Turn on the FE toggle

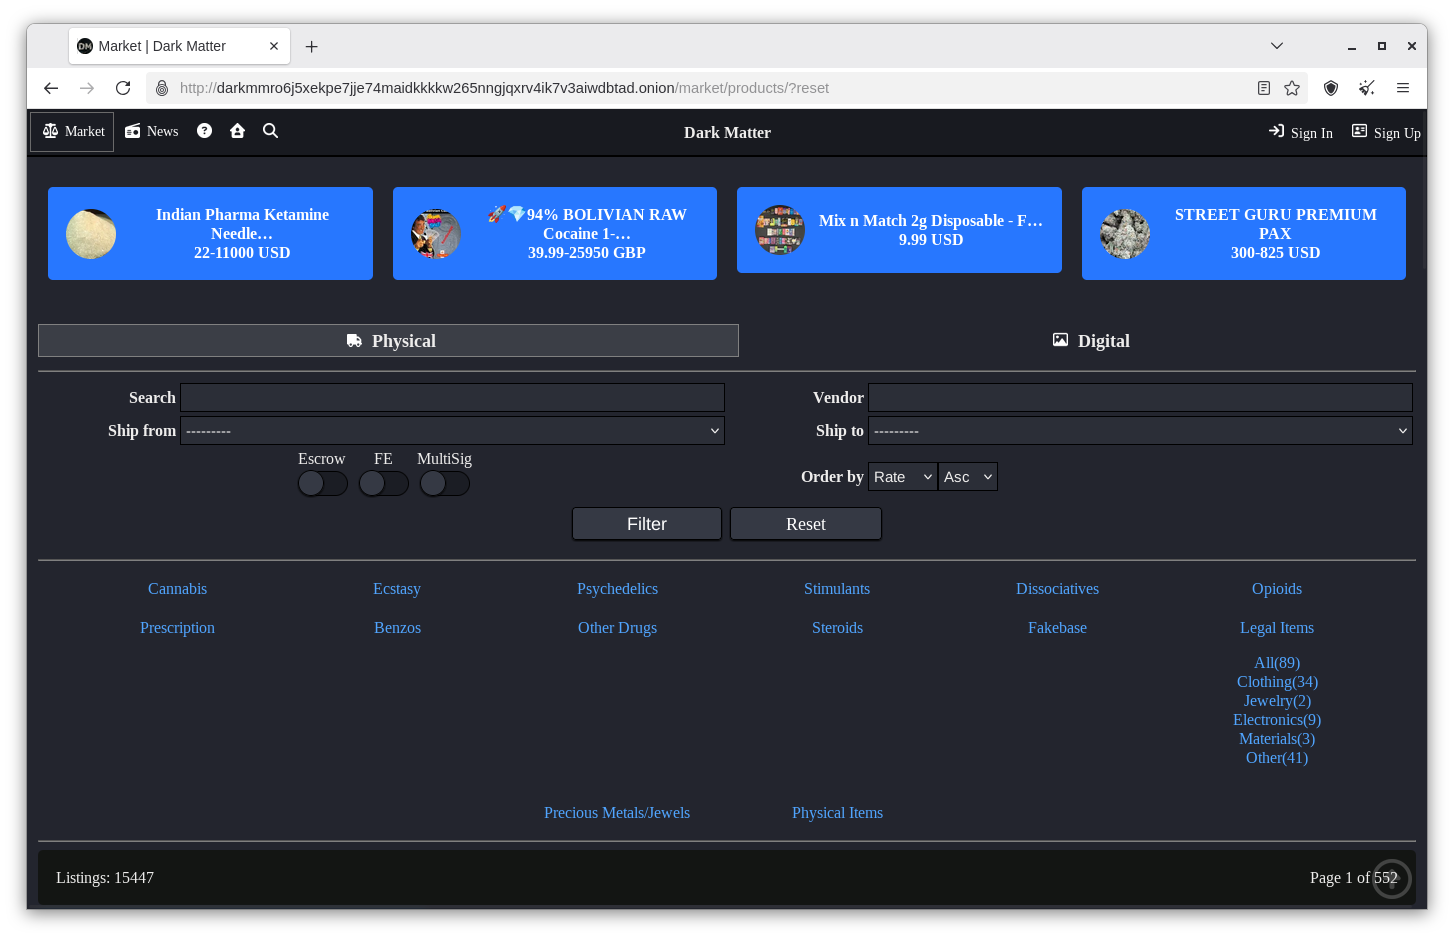pos(383,484)
